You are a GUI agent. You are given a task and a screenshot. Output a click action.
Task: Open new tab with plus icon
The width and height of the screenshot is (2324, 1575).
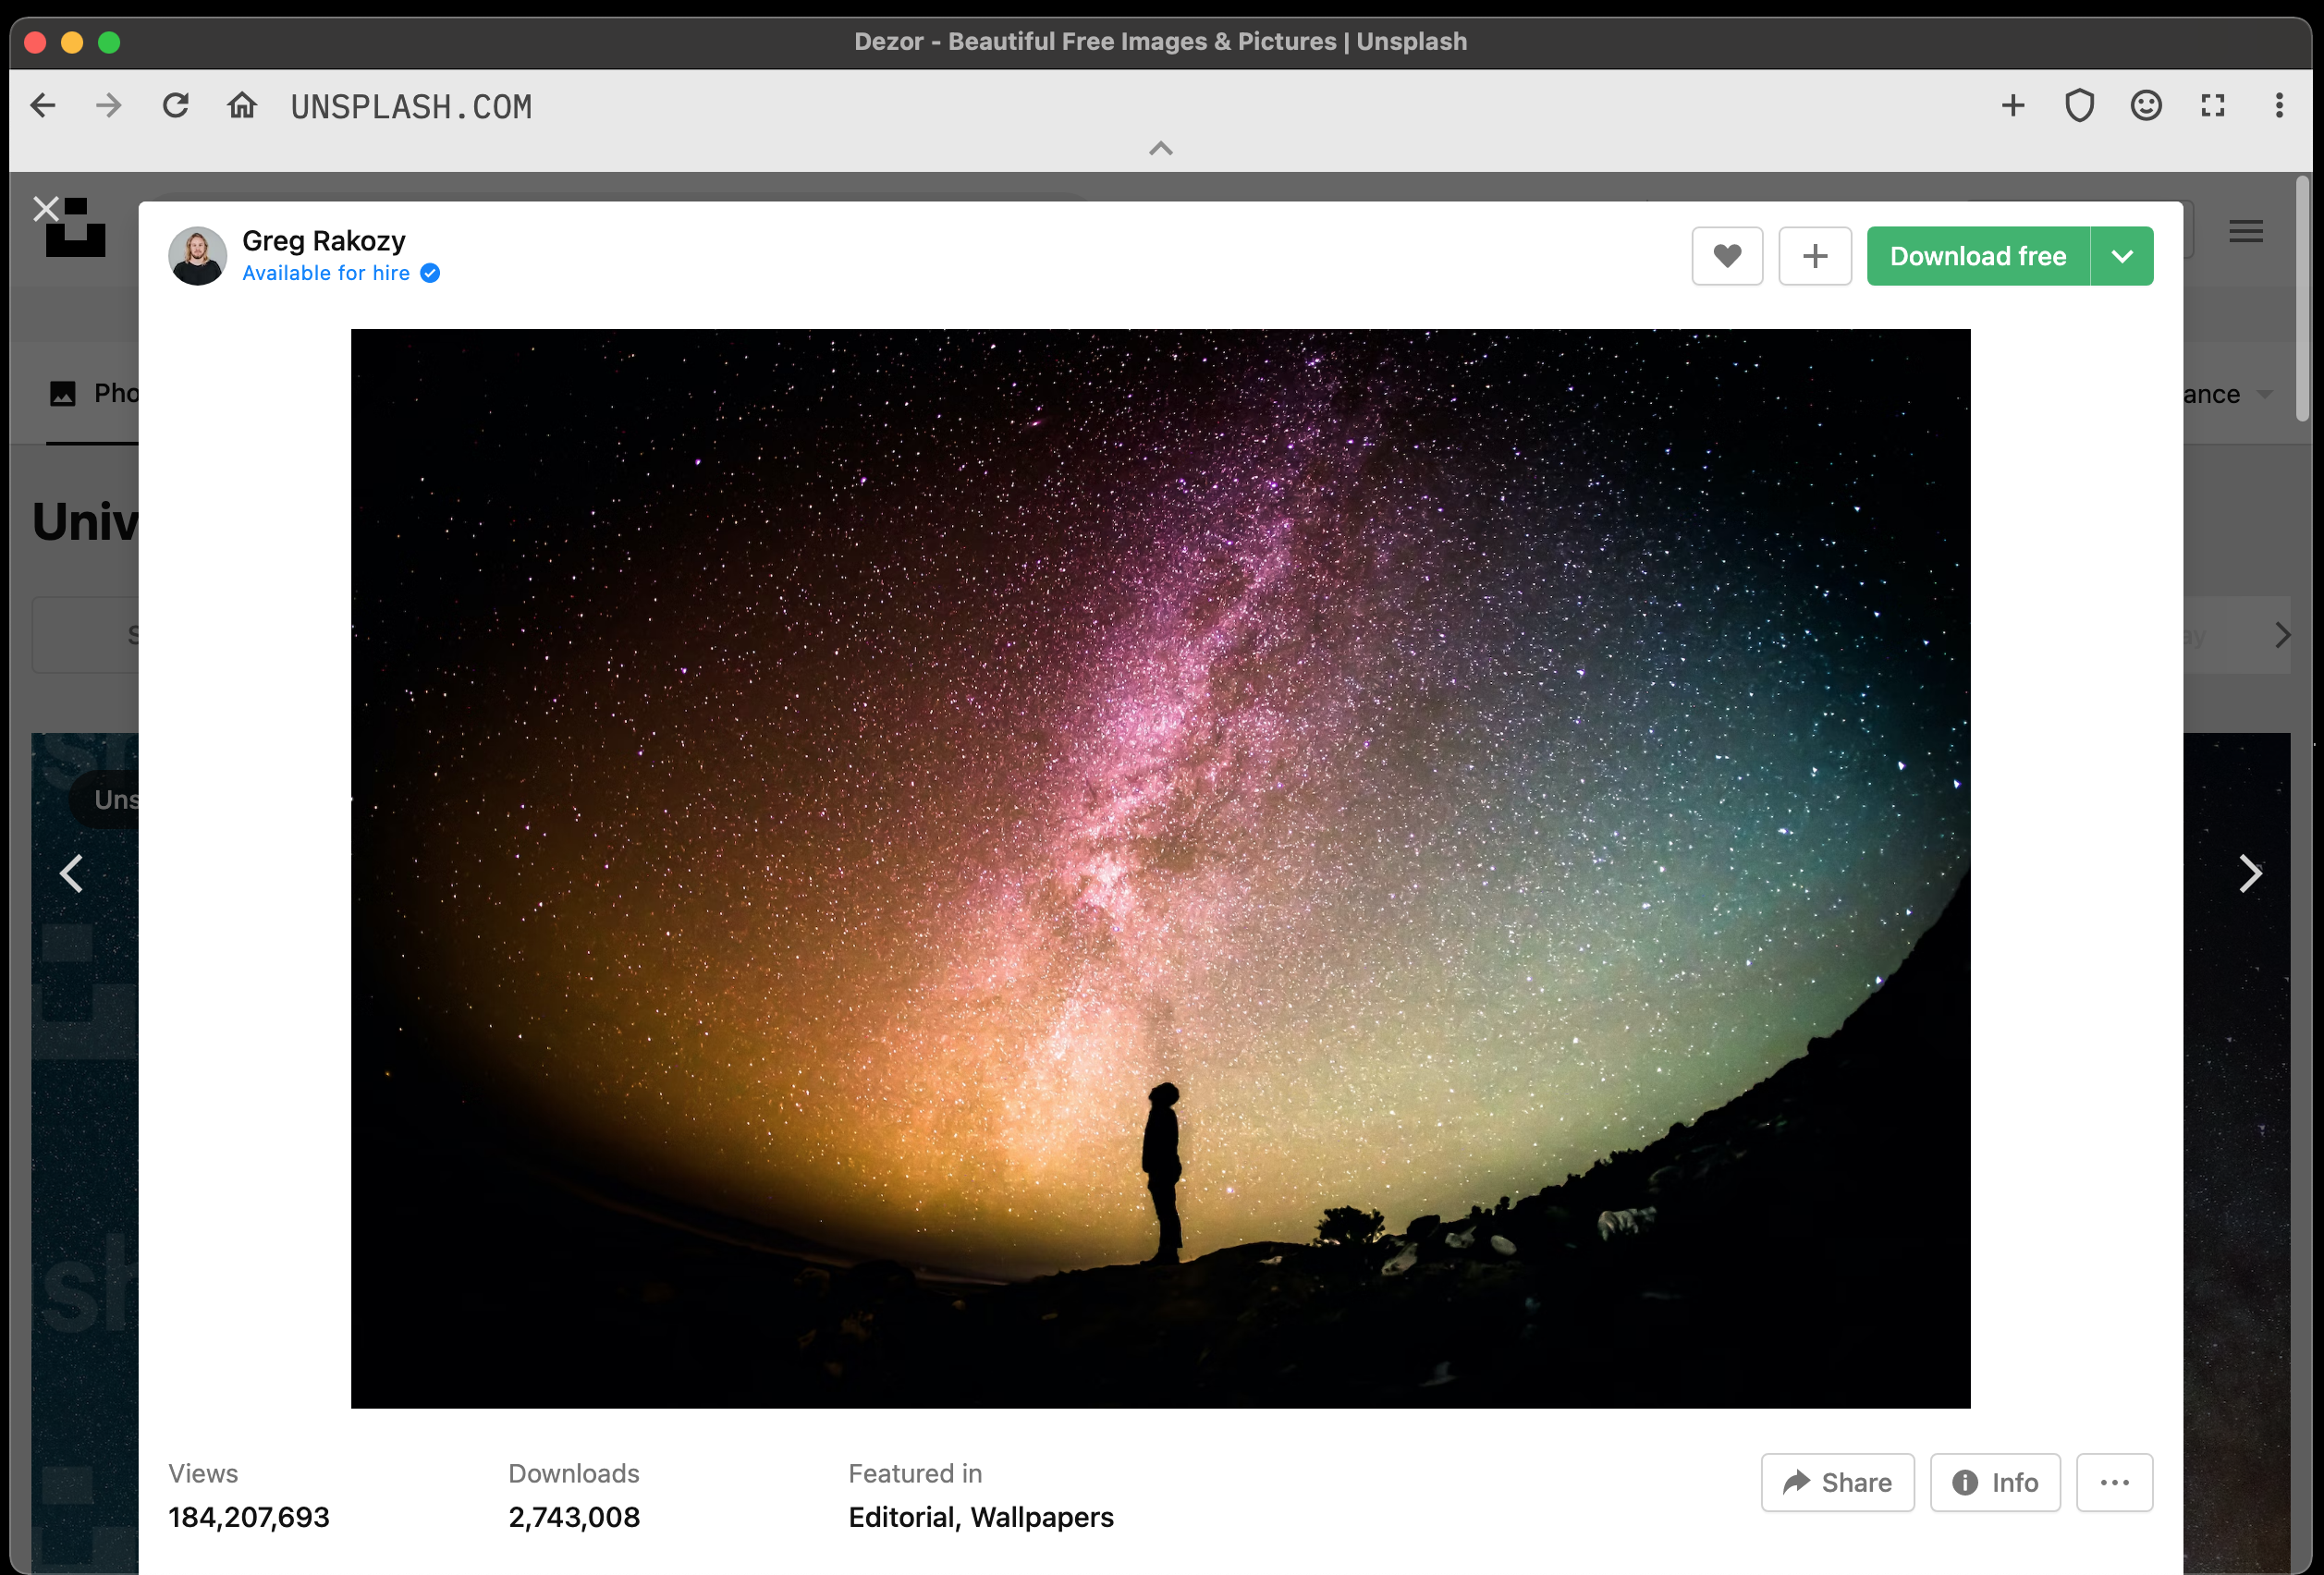2013,105
